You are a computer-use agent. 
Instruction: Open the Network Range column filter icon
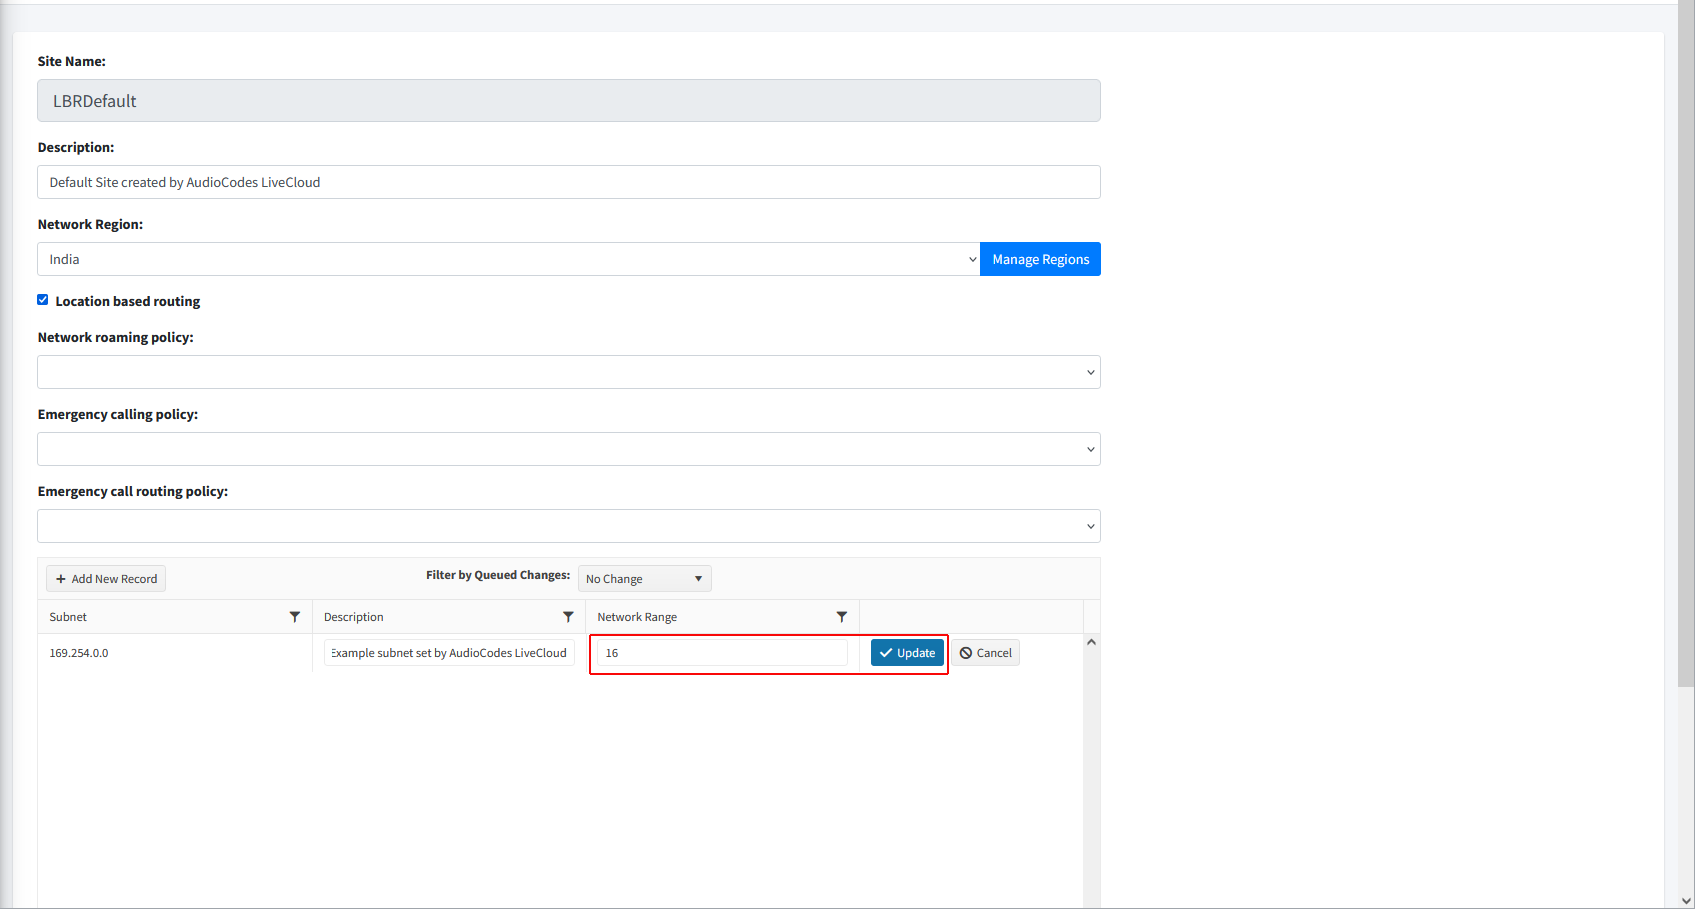pos(841,617)
